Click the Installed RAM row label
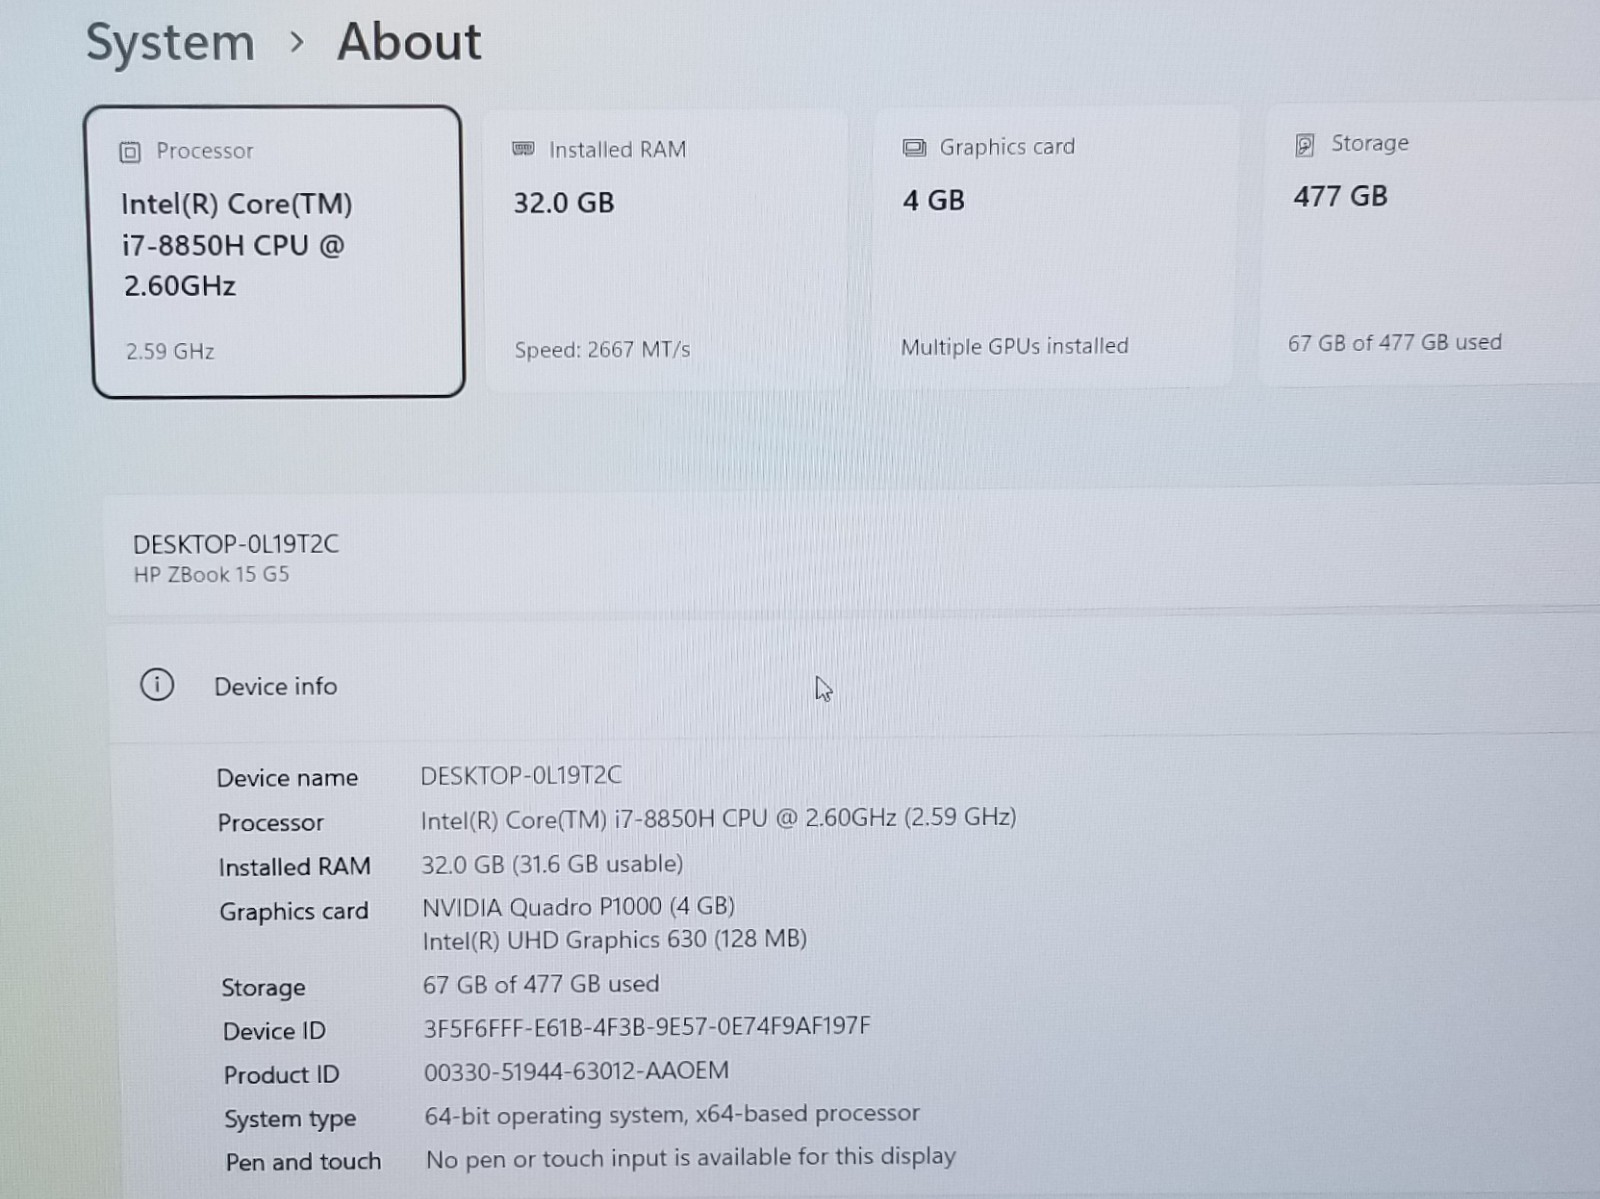 pyautogui.click(x=294, y=867)
